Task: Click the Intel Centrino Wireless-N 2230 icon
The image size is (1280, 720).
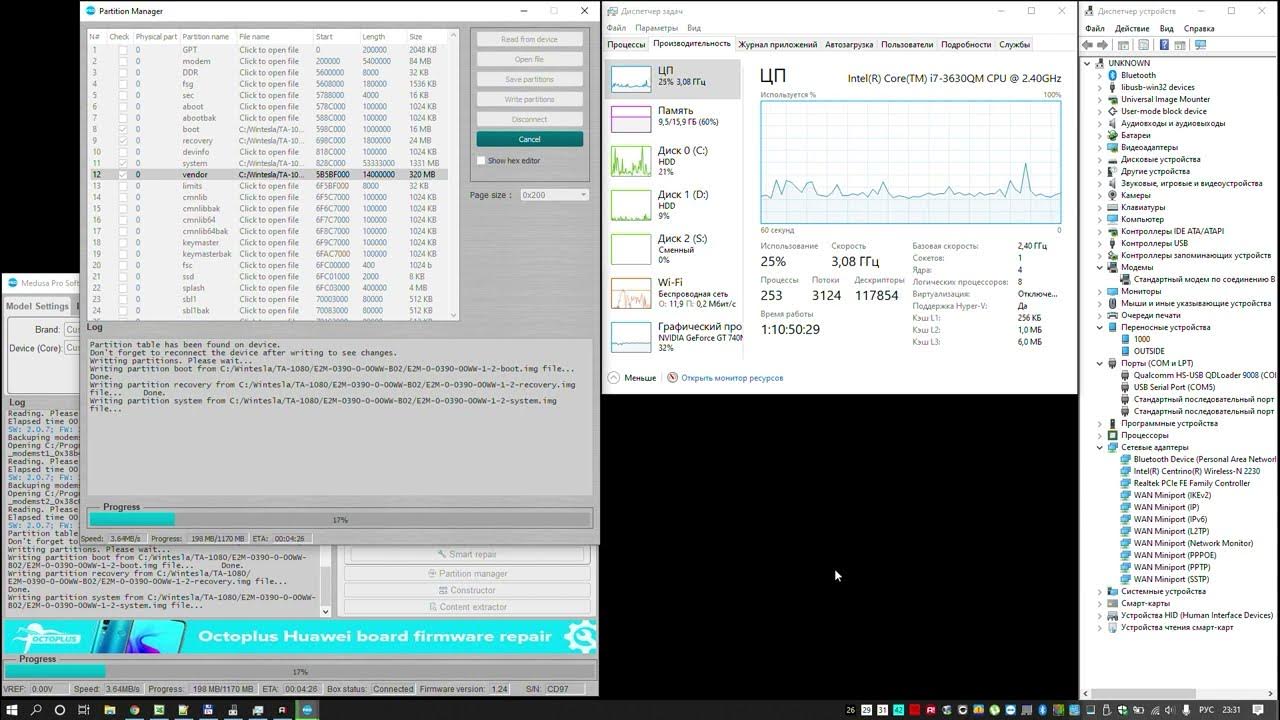Action: coord(1126,471)
